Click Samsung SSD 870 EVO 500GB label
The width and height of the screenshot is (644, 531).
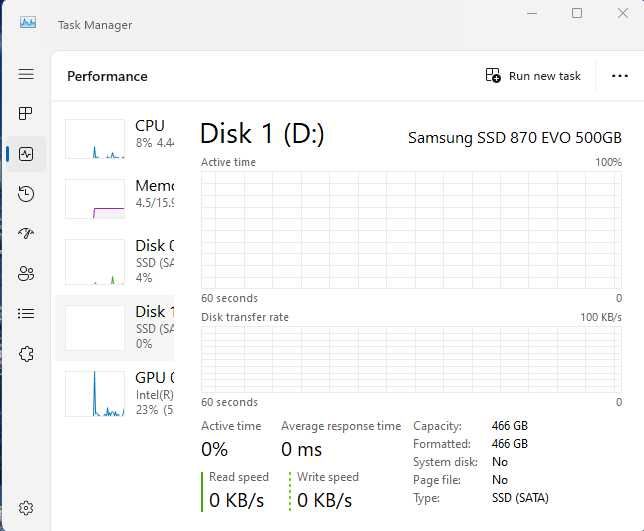(x=515, y=138)
